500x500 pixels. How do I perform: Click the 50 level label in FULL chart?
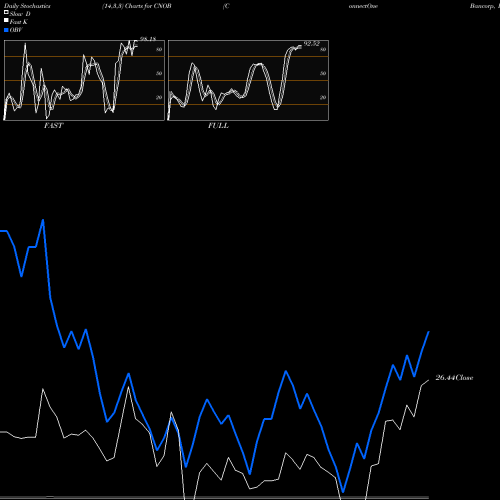[x=323, y=73]
